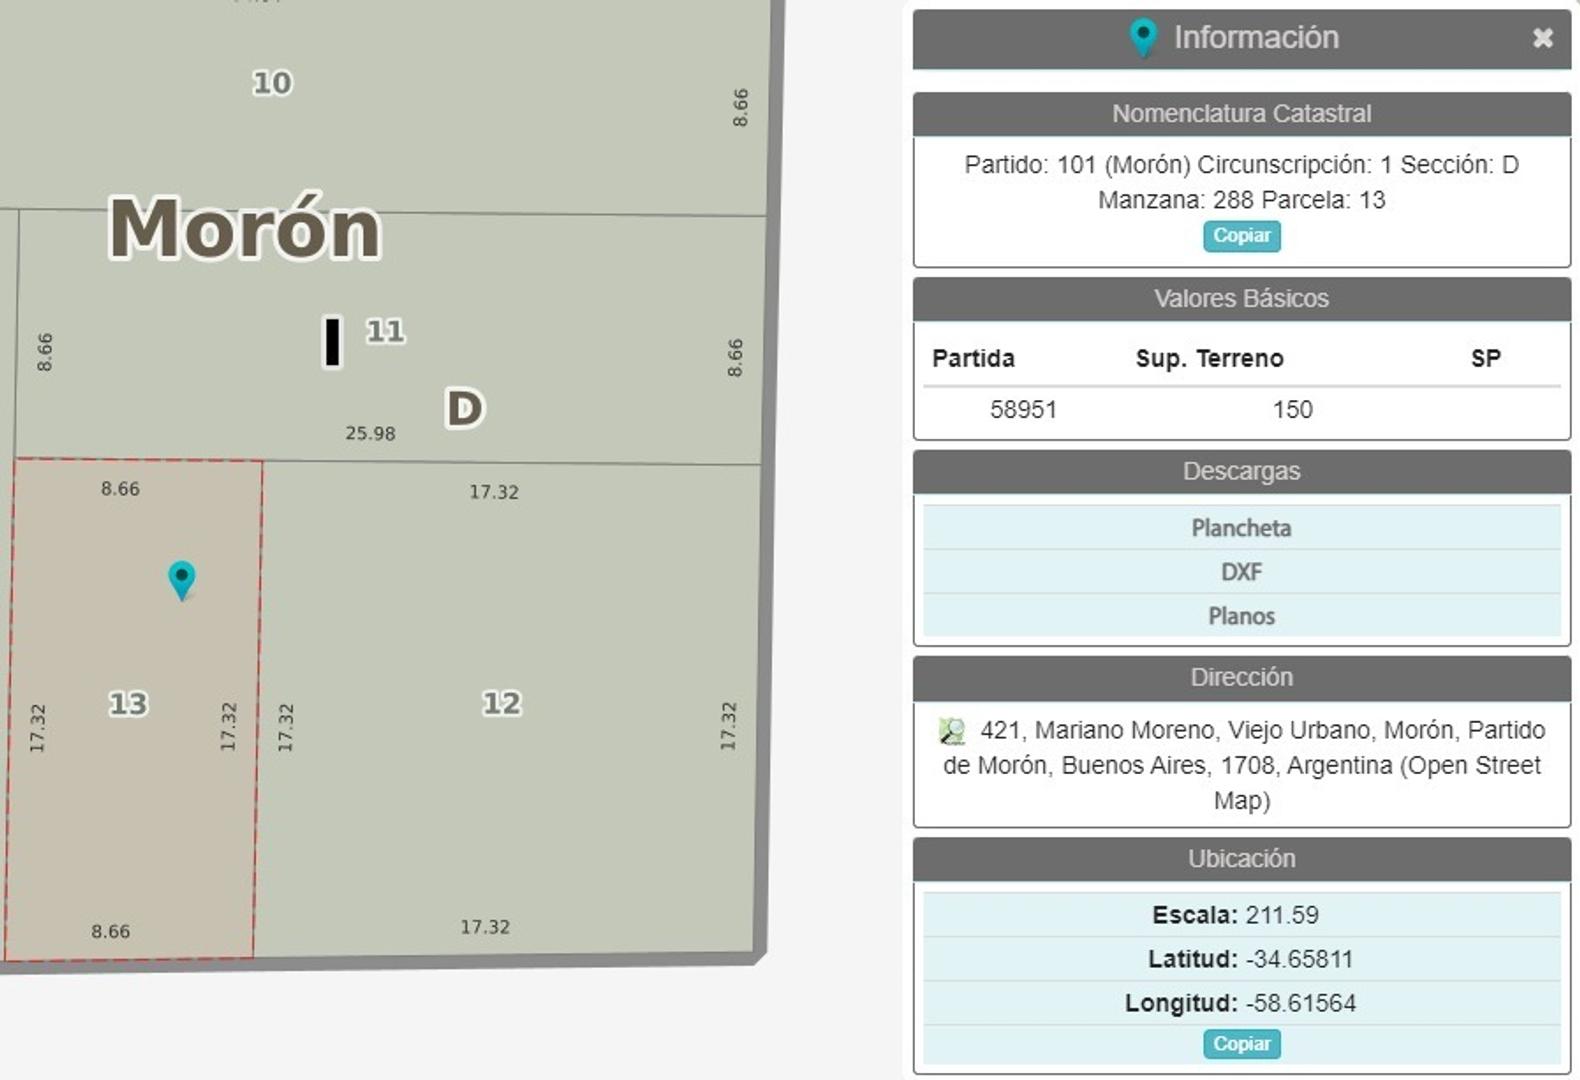Click the Sup. Terreno value 150
Viewport: 1580px width, 1080px height.
coord(1292,409)
